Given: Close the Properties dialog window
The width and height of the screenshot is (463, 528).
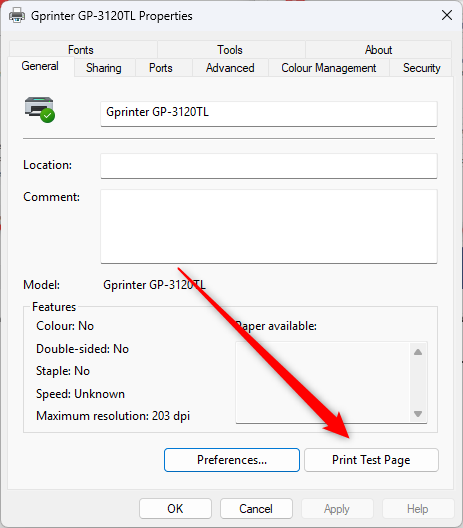Looking at the screenshot, I should (447, 15).
